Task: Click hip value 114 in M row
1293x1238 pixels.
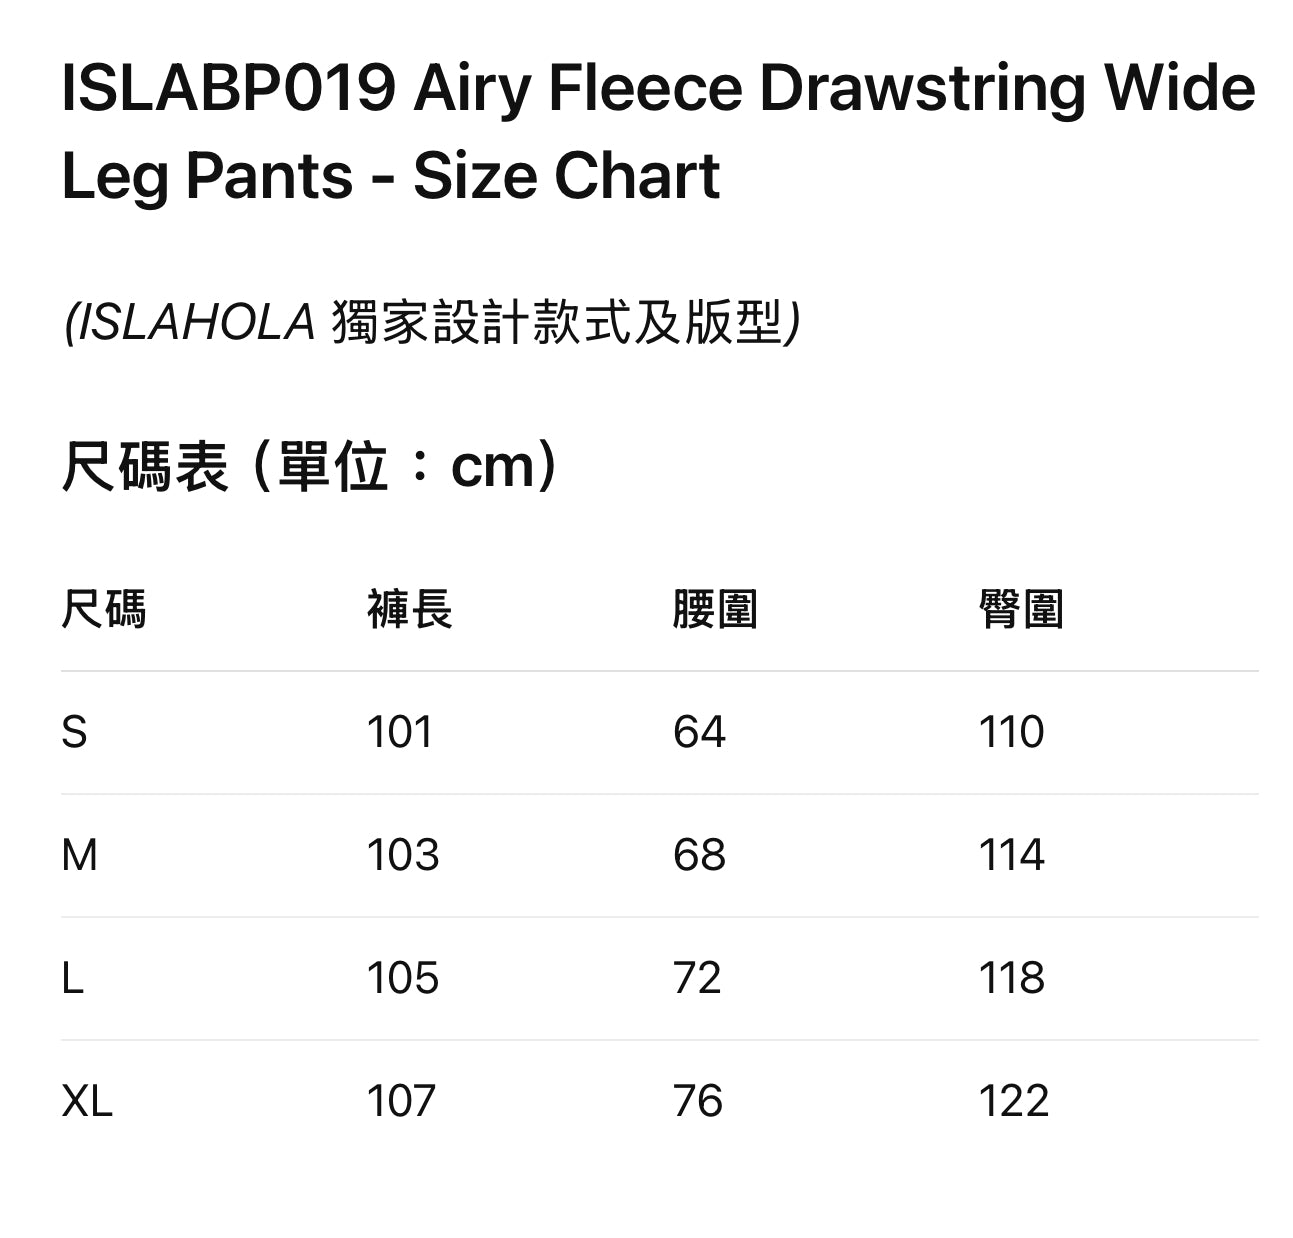Action: (1011, 856)
